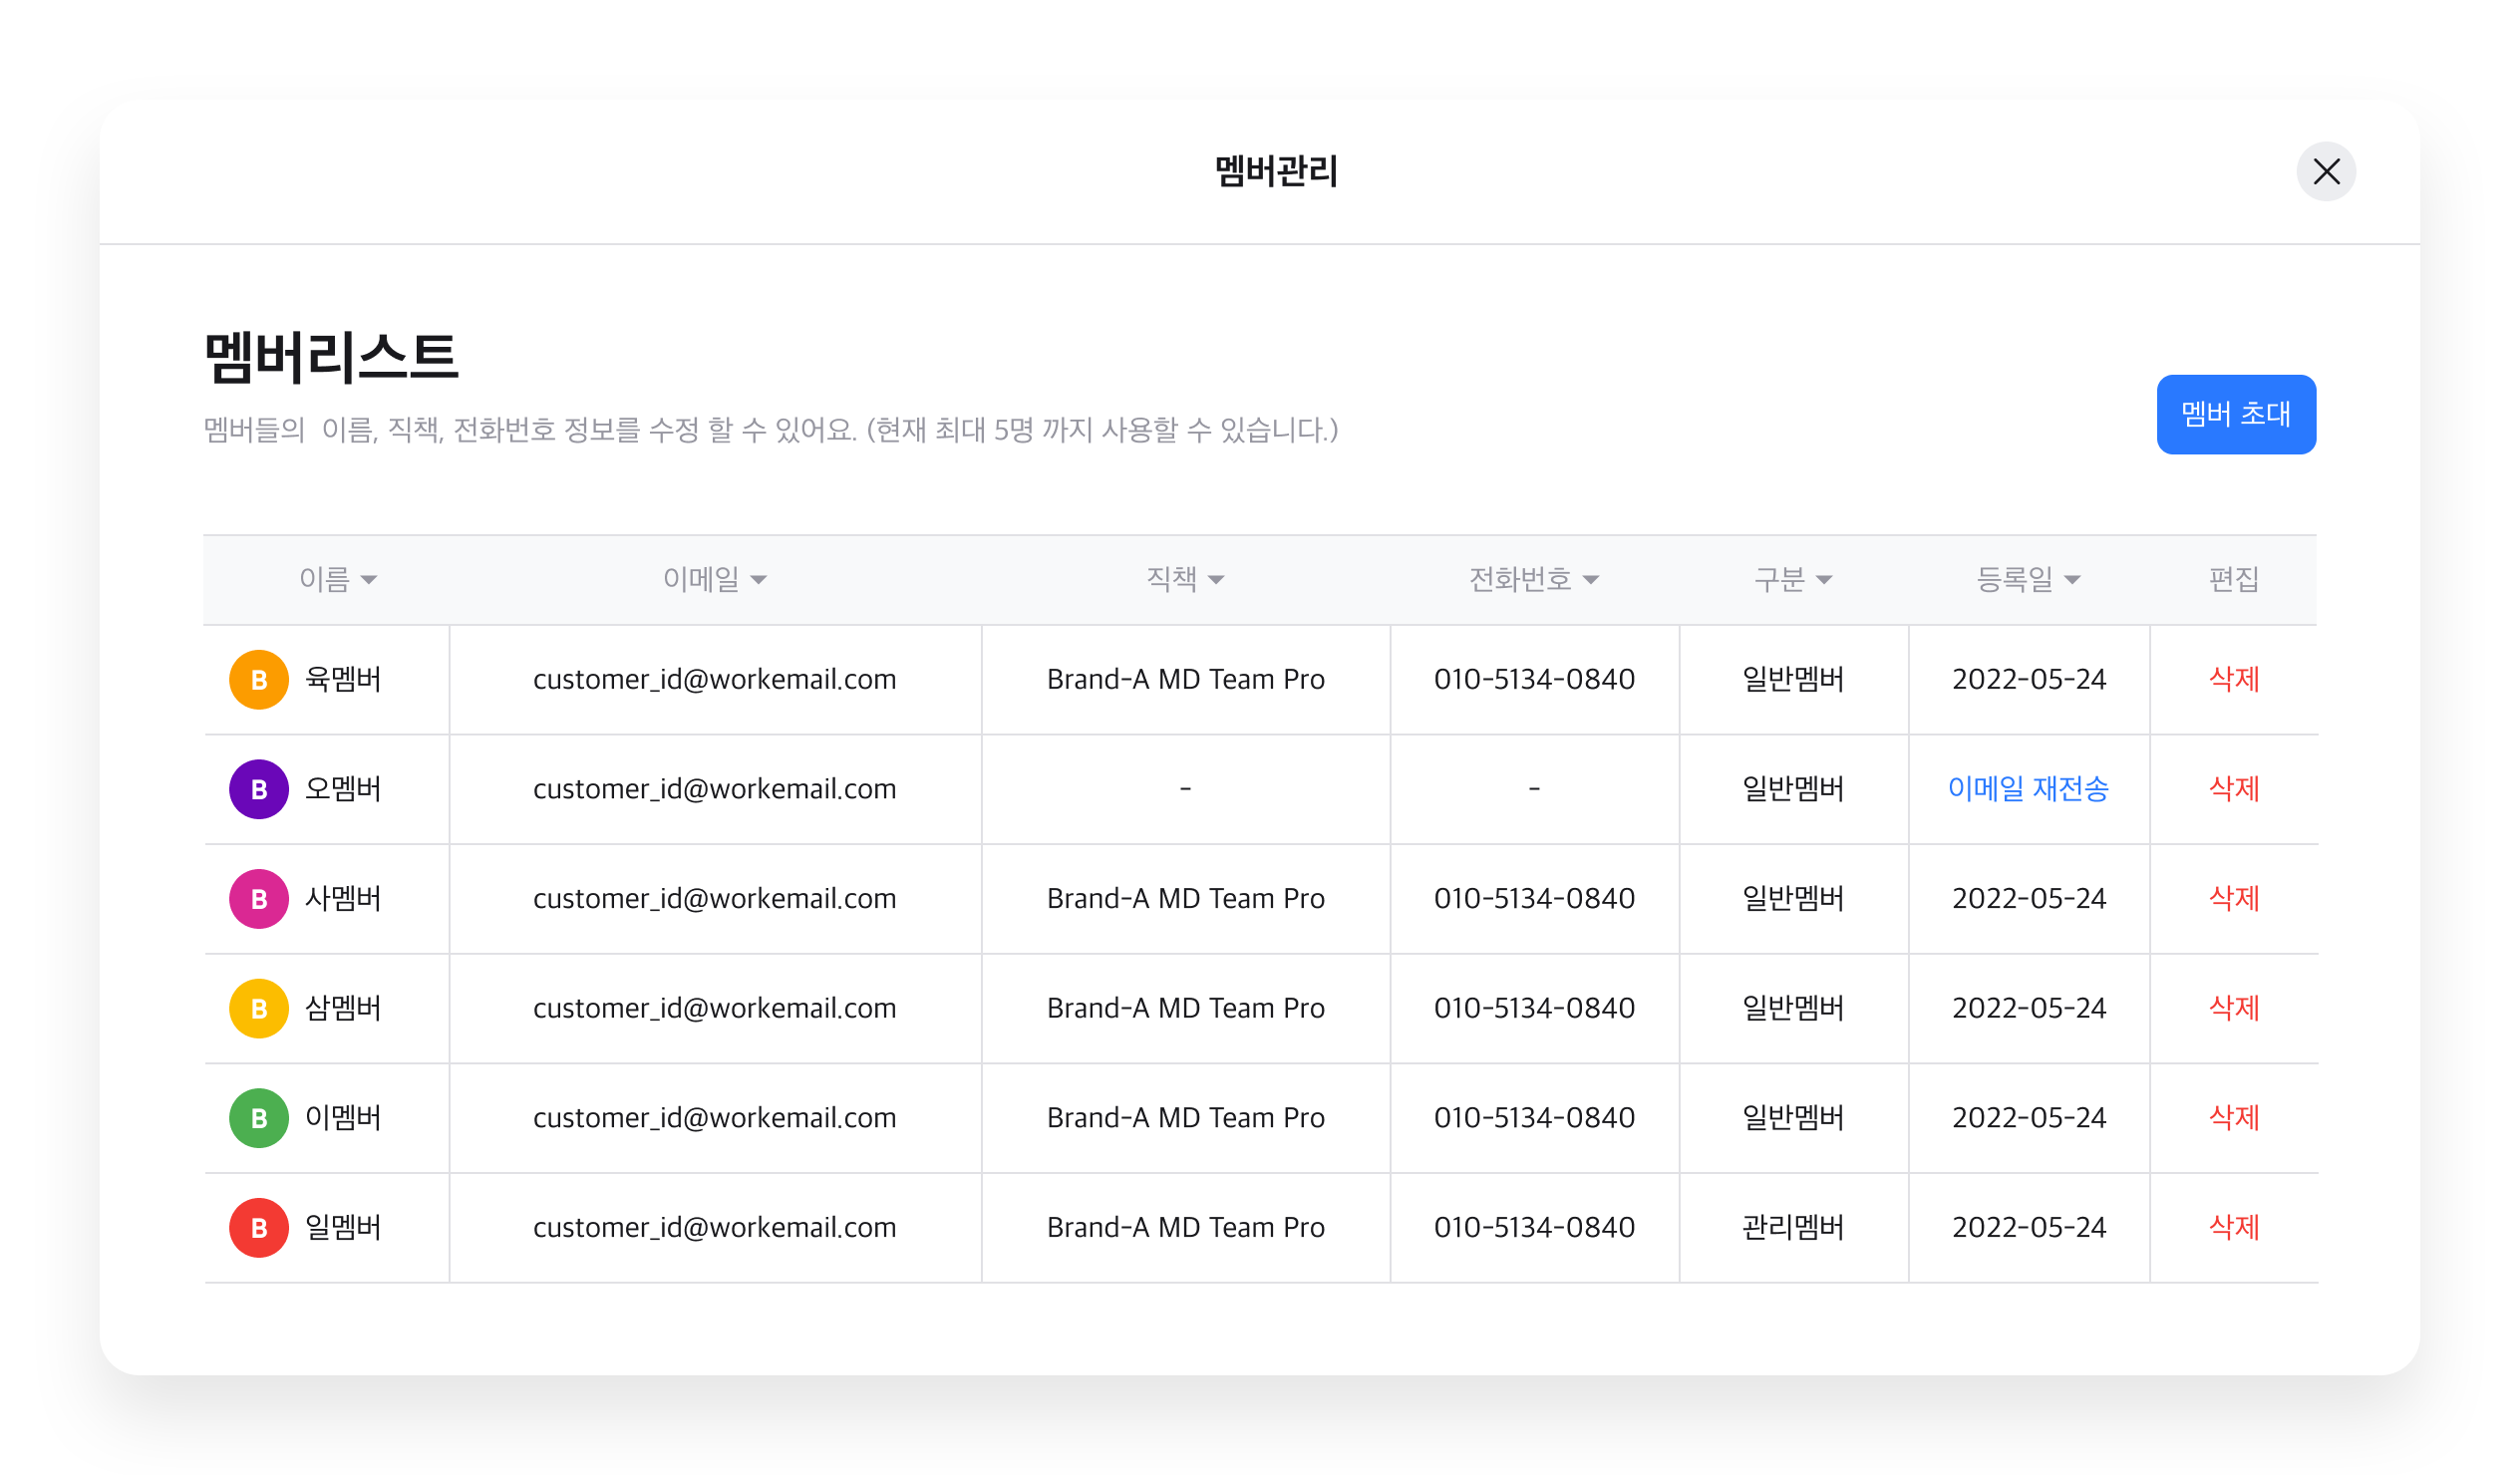This screenshot has height=1475, width=2520.
Task: Click 일멤버's registration date 2022-05-24
Action: (x=2029, y=1226)
